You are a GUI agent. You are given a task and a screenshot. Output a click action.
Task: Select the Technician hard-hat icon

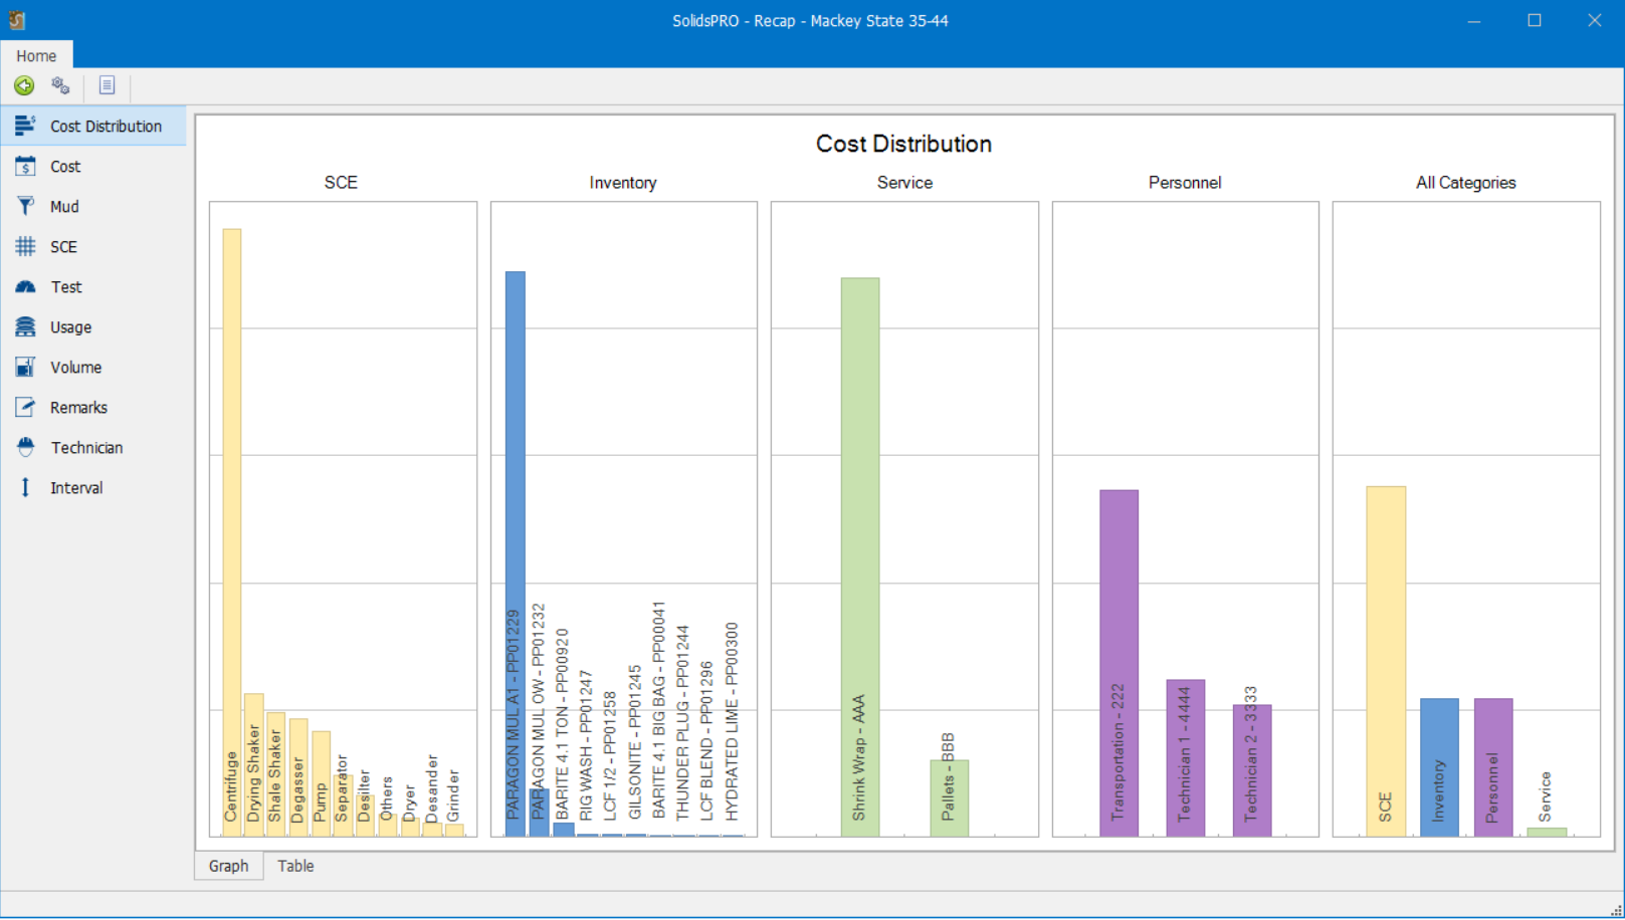click(x=25, y=447)
